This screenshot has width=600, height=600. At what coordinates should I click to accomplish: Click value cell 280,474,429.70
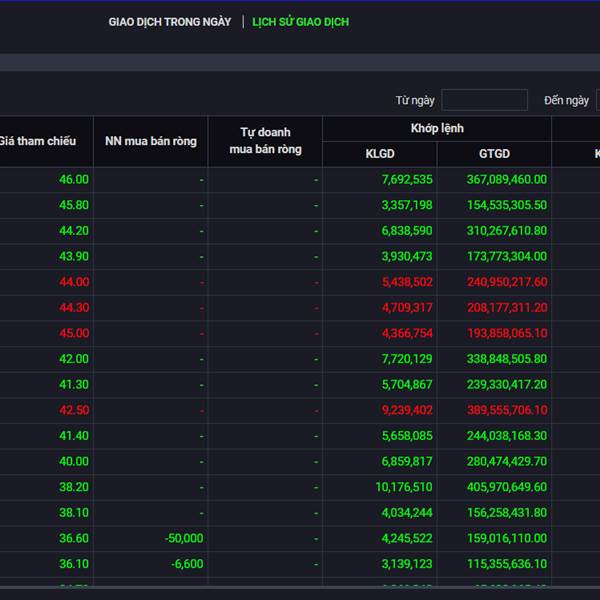coord(507,461)
